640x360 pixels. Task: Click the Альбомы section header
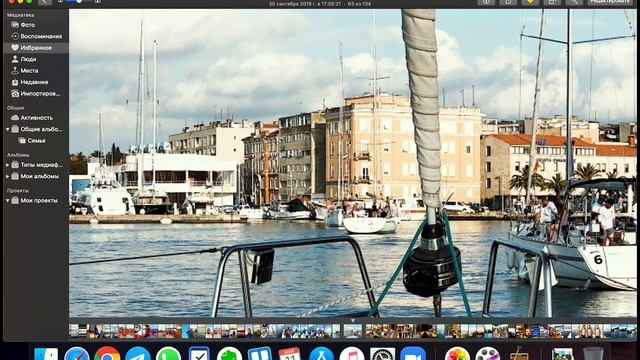click(x=18, y=155)
